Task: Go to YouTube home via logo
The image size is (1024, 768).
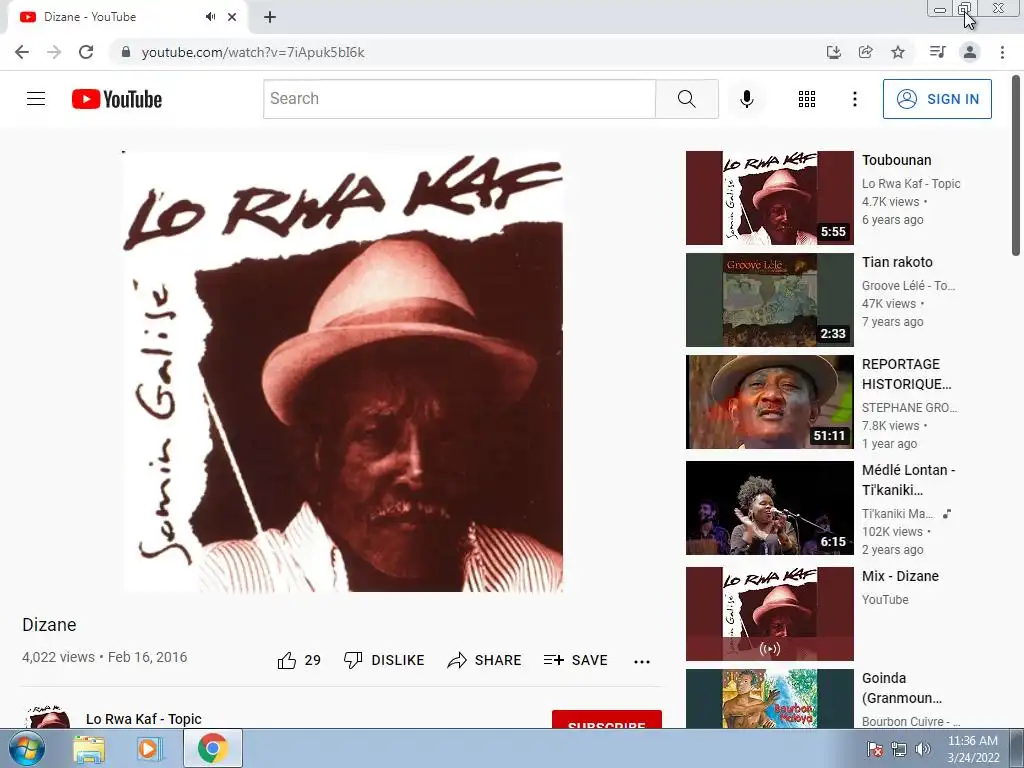Action: tap(117, 99)
